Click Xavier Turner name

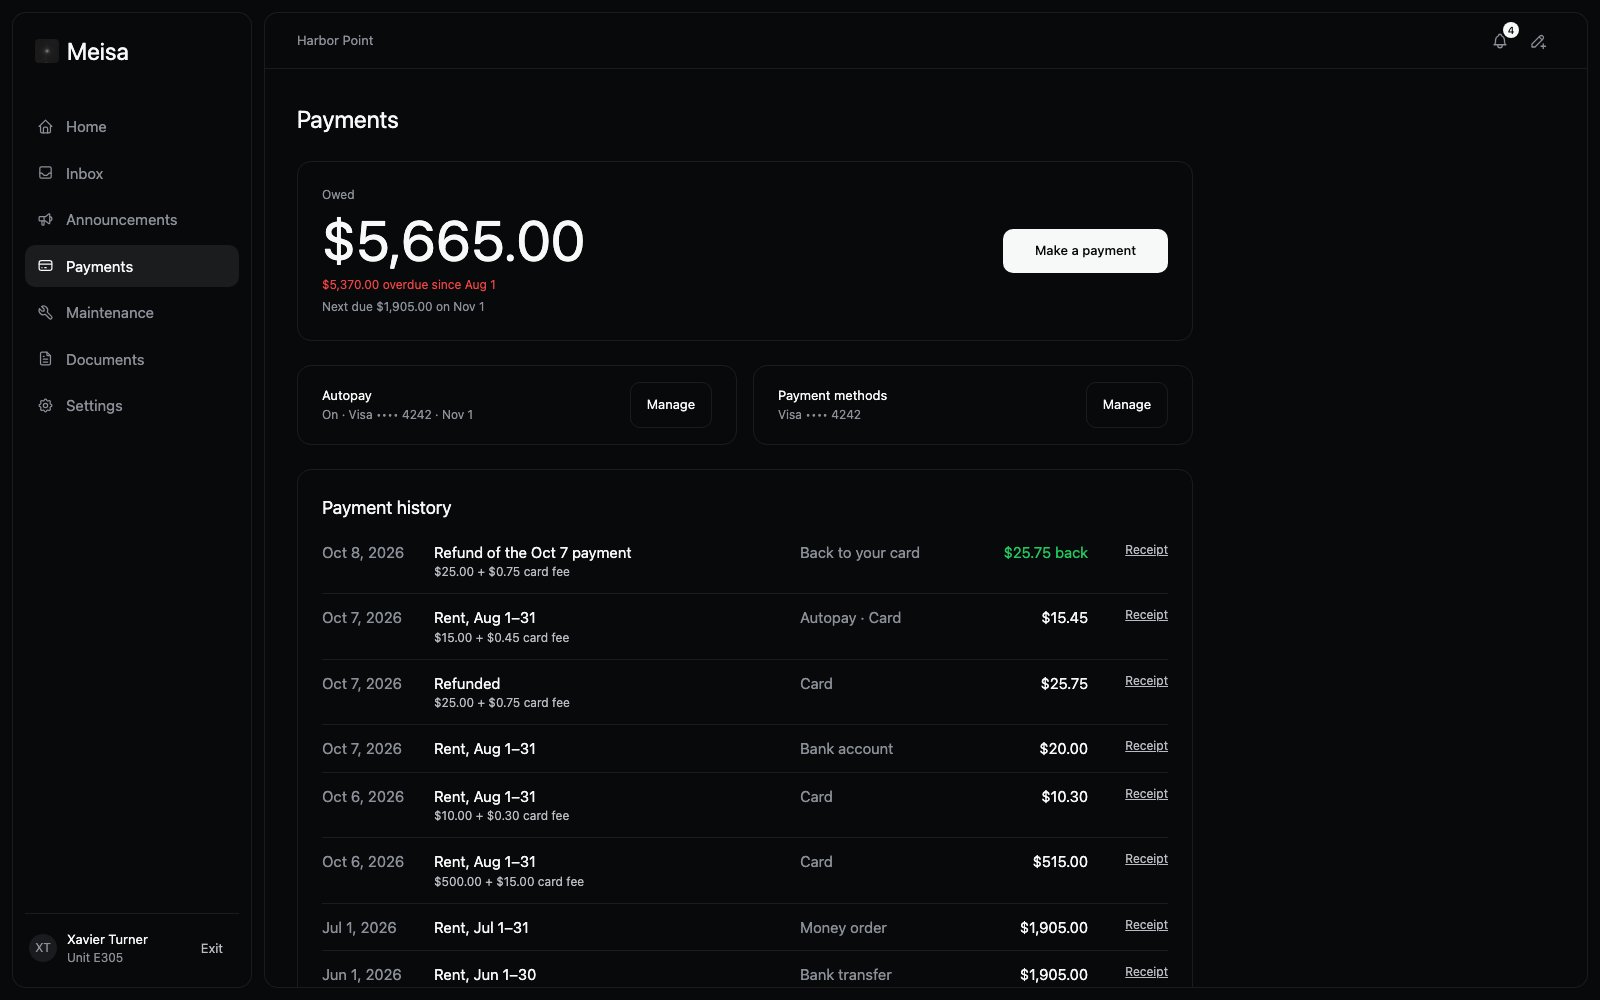(107, 940)
